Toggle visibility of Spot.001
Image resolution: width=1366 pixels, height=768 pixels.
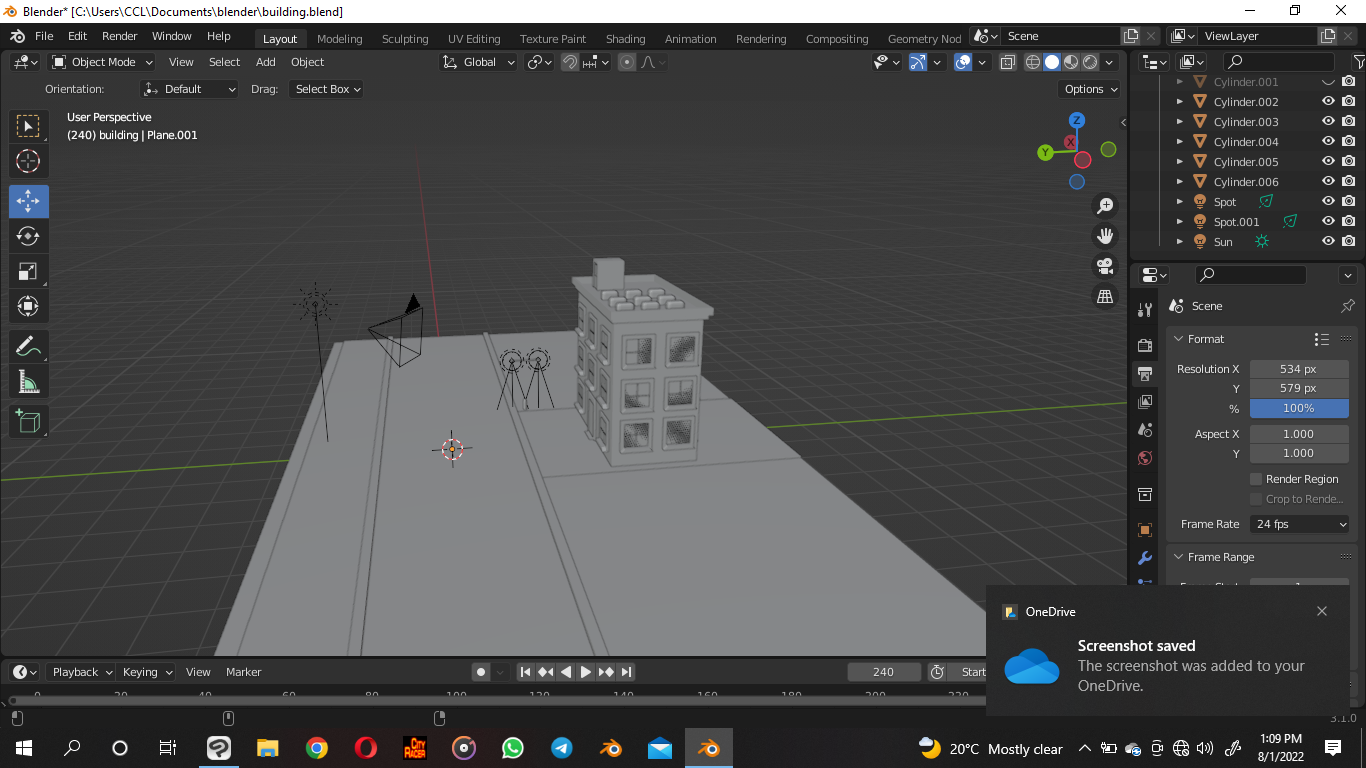pyautogui.click(x=1328, y=221)
